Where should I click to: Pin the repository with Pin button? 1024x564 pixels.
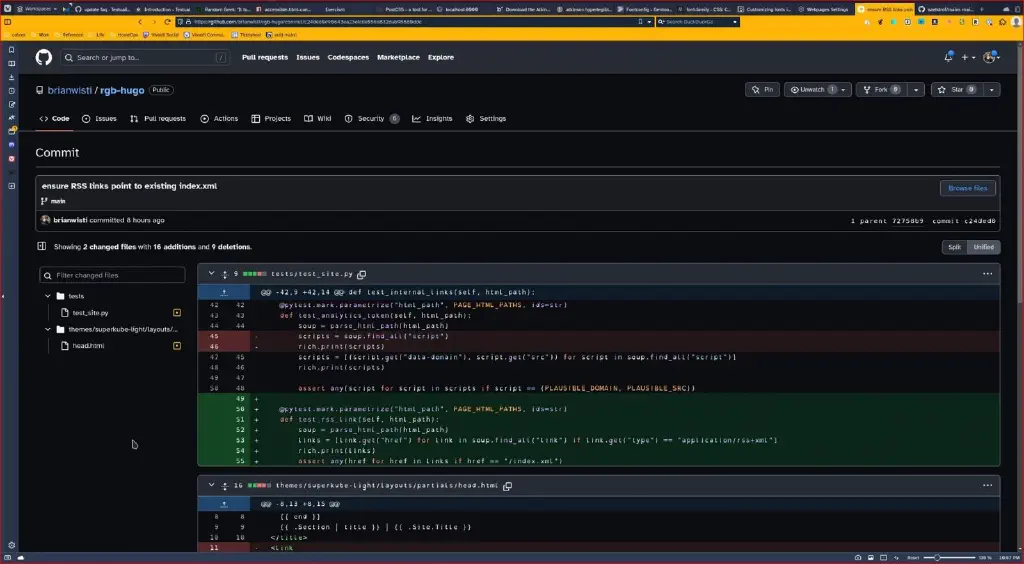[762, 89]
